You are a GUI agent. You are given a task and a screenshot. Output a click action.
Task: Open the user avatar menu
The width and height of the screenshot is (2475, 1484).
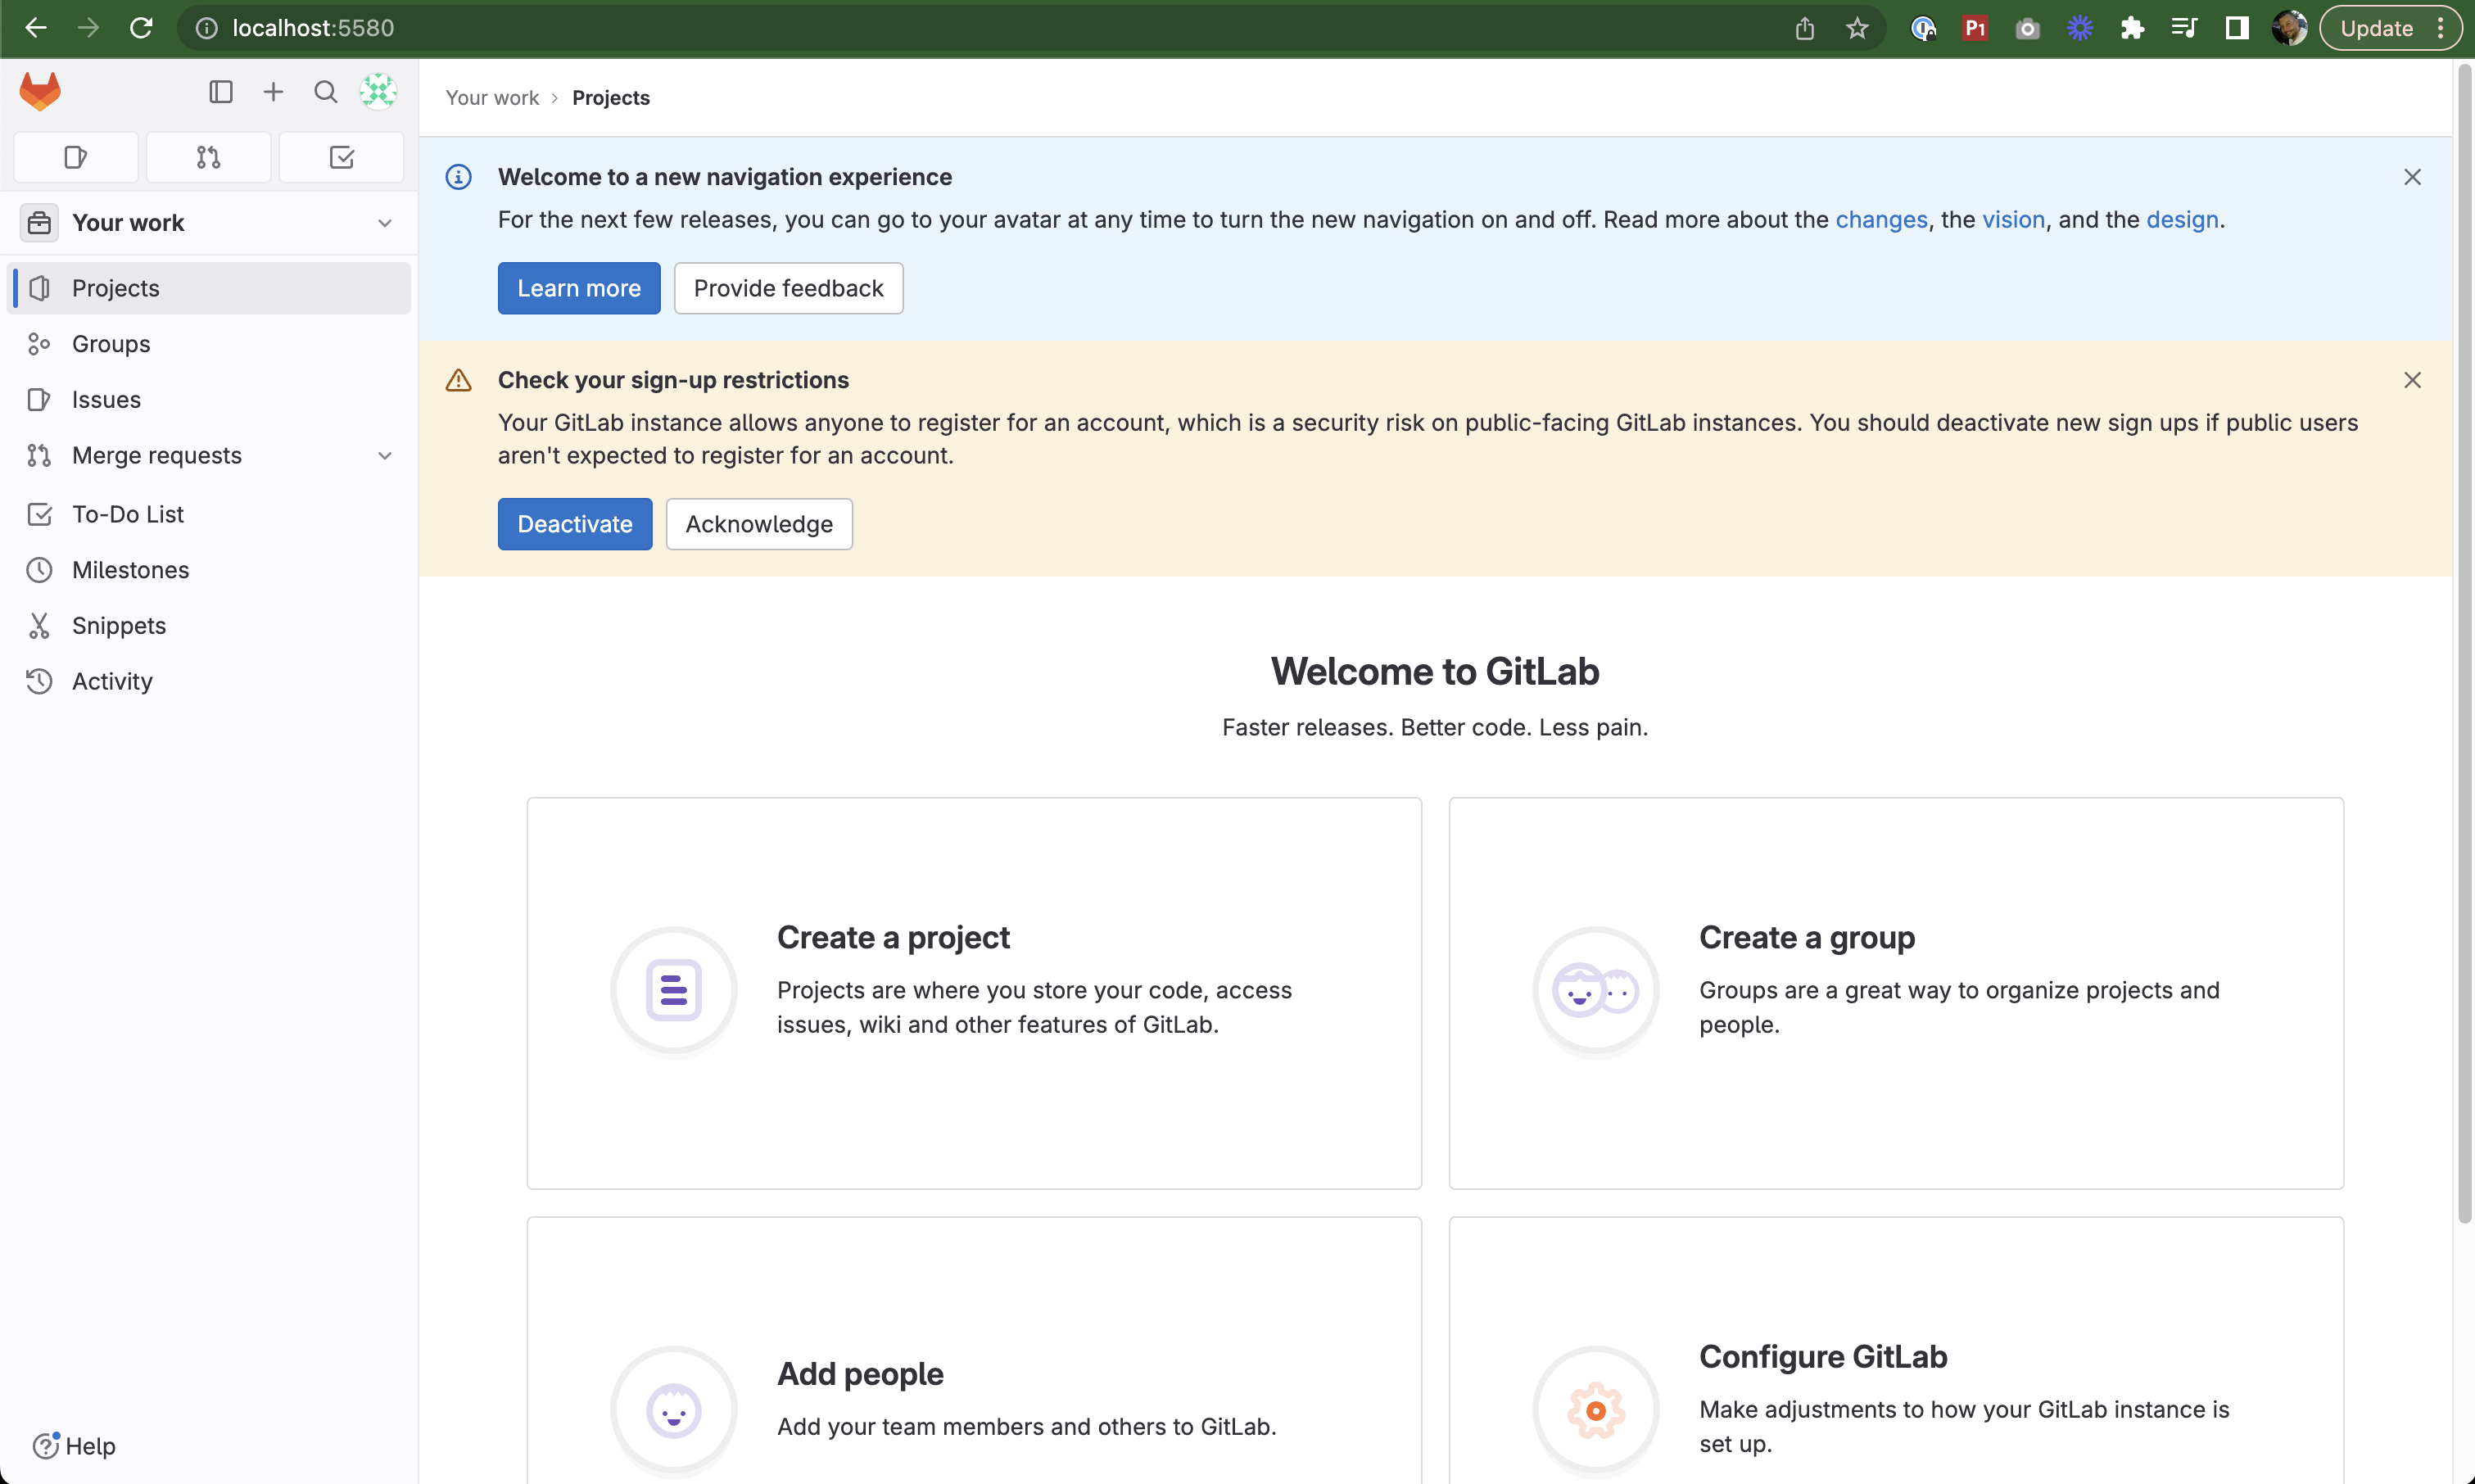(378, 92)
